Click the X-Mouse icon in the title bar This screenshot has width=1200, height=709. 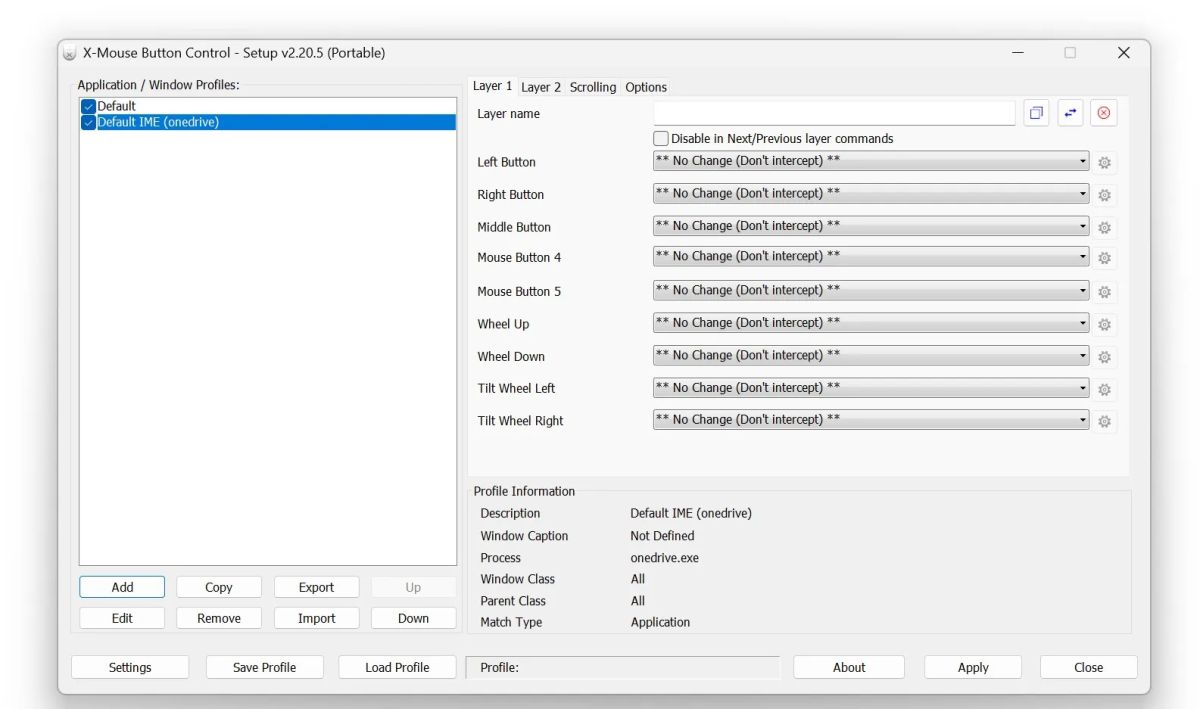pos(68,52)
